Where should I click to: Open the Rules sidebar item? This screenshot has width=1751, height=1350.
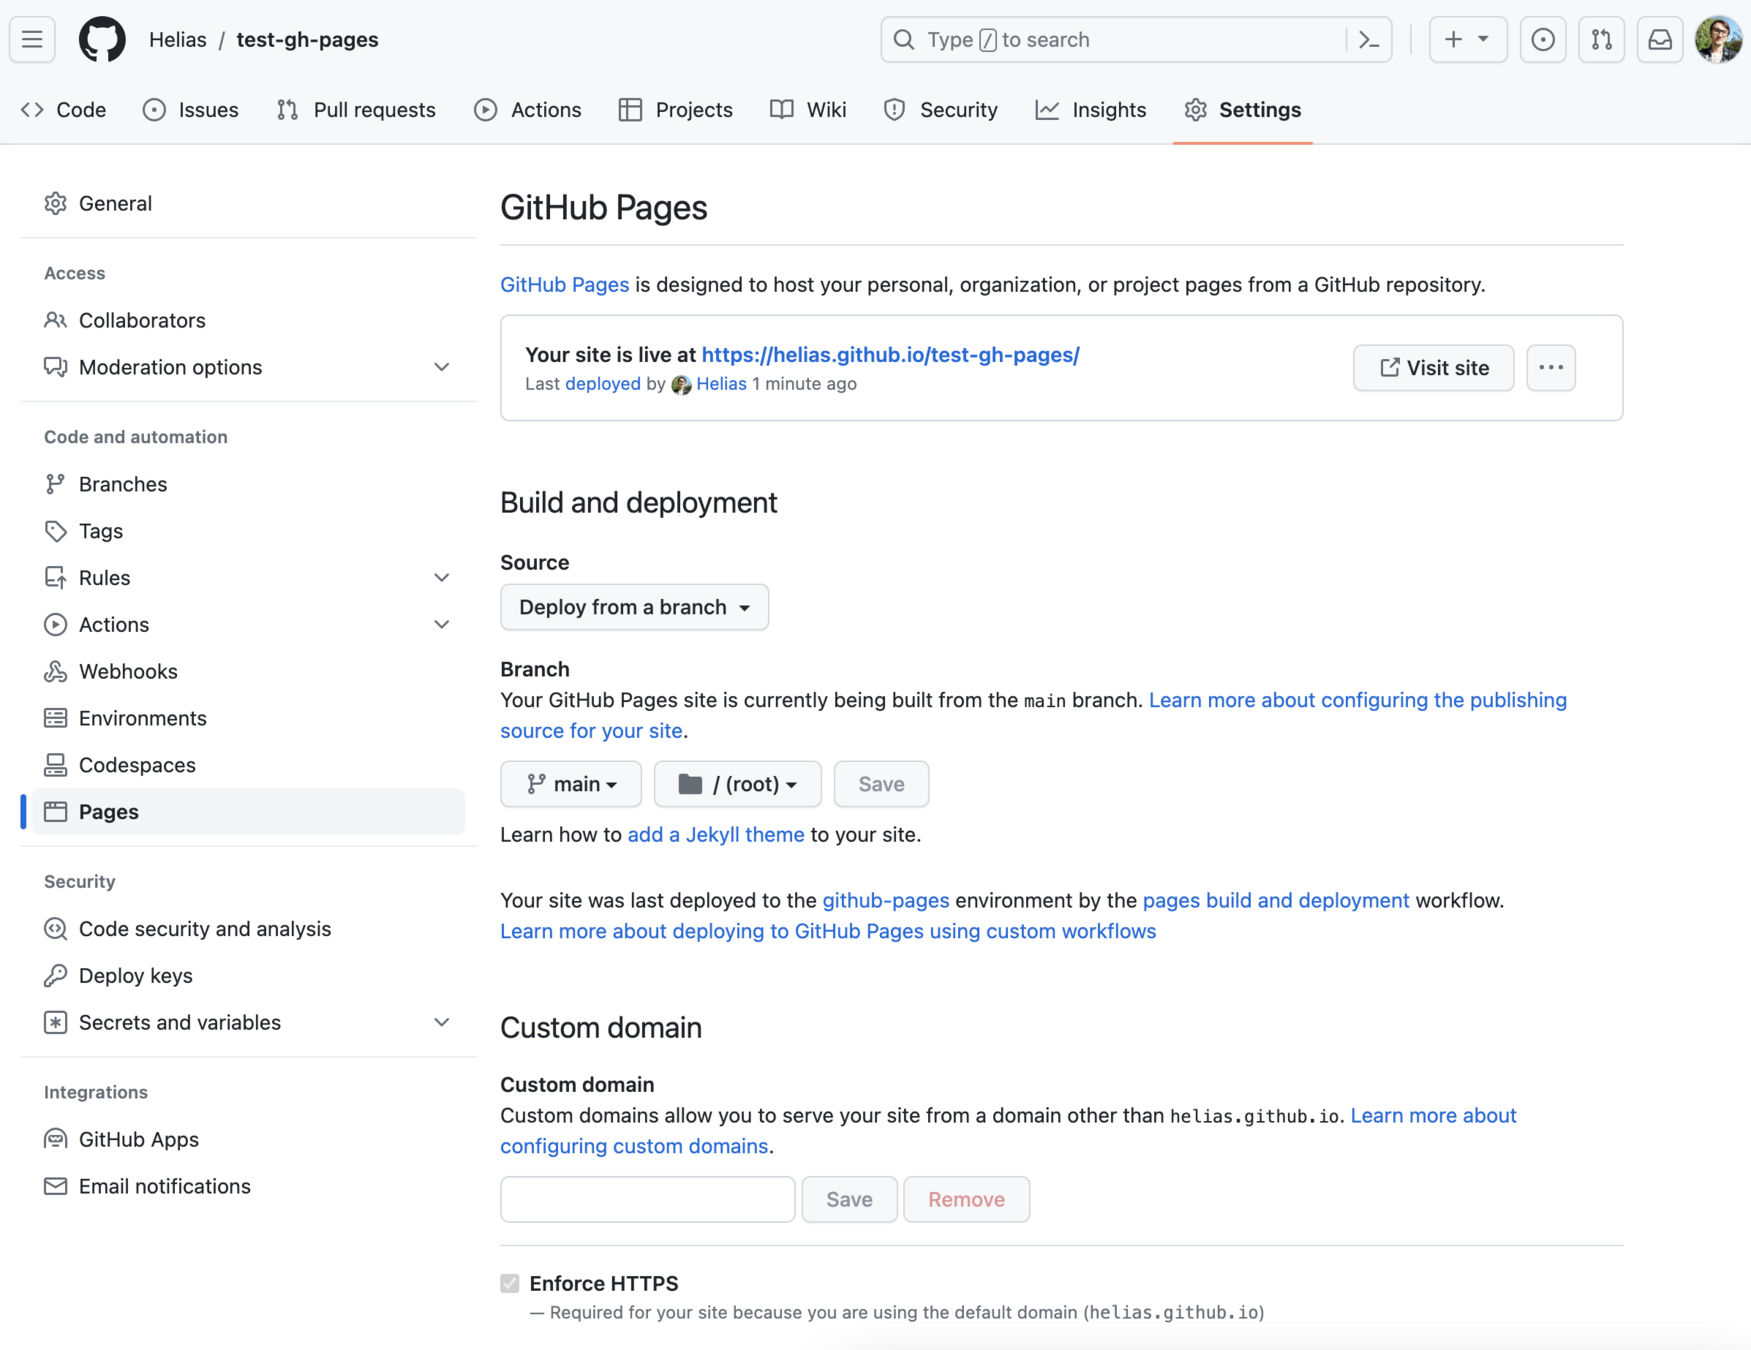[249, 578]
